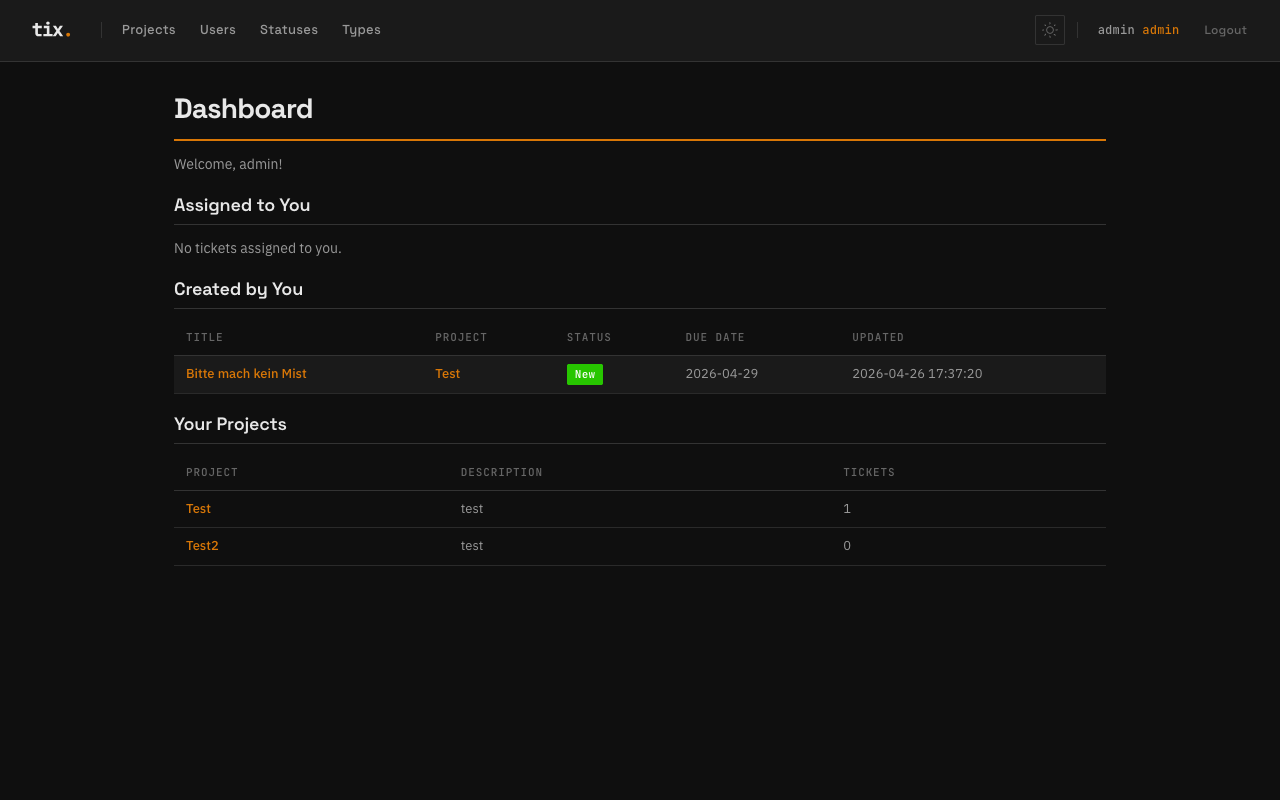Open the Test project under Your Projects
Viewport: 1280px width, 800px height.
pos(198,509)
